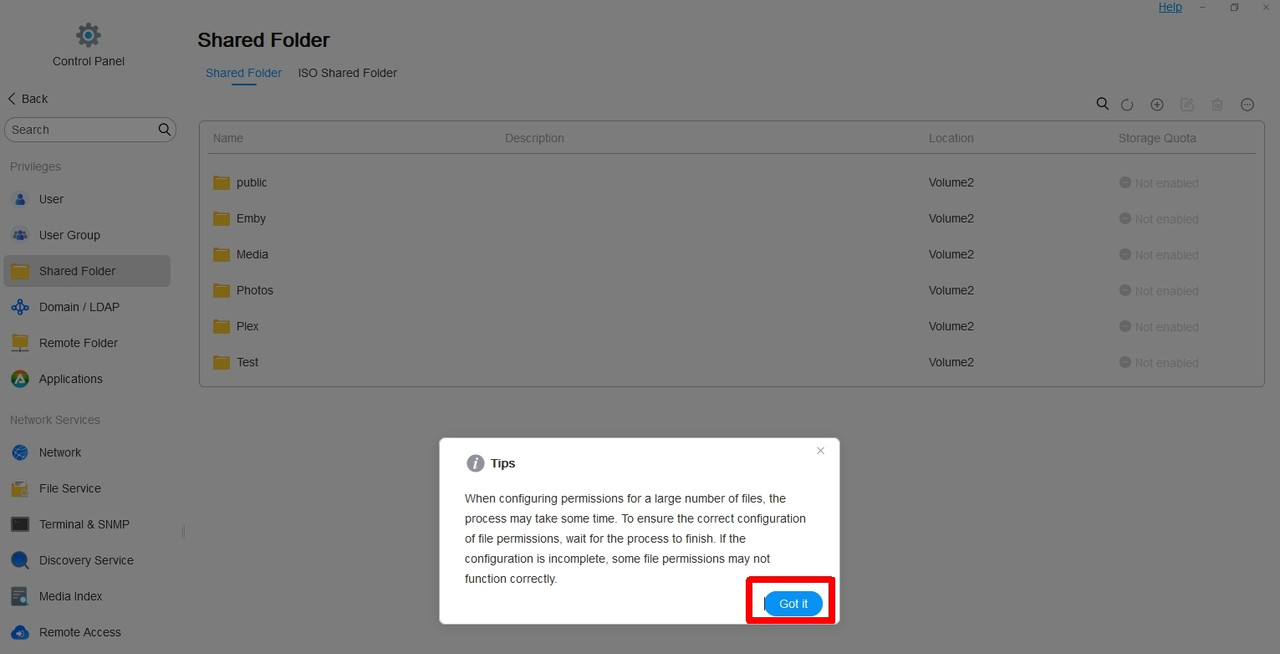Click the edit shared folder icon

[x=1187, y=104]
